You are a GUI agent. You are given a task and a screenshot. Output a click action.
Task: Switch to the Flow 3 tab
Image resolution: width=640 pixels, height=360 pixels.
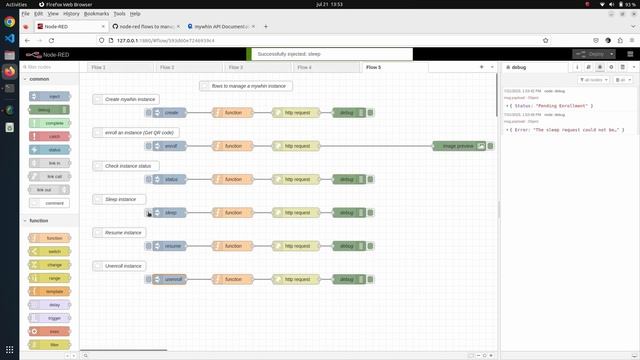pyautogui.click(x=258, y=67)
